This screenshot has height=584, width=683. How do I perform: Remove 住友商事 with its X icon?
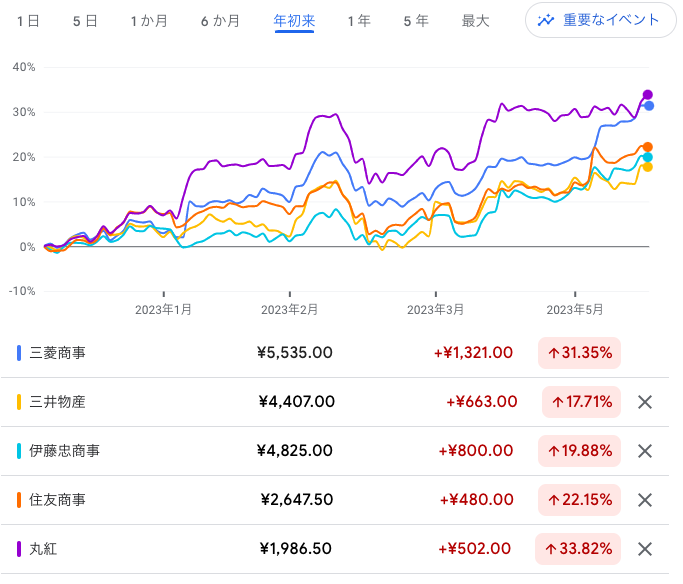[x=645, y=500]
